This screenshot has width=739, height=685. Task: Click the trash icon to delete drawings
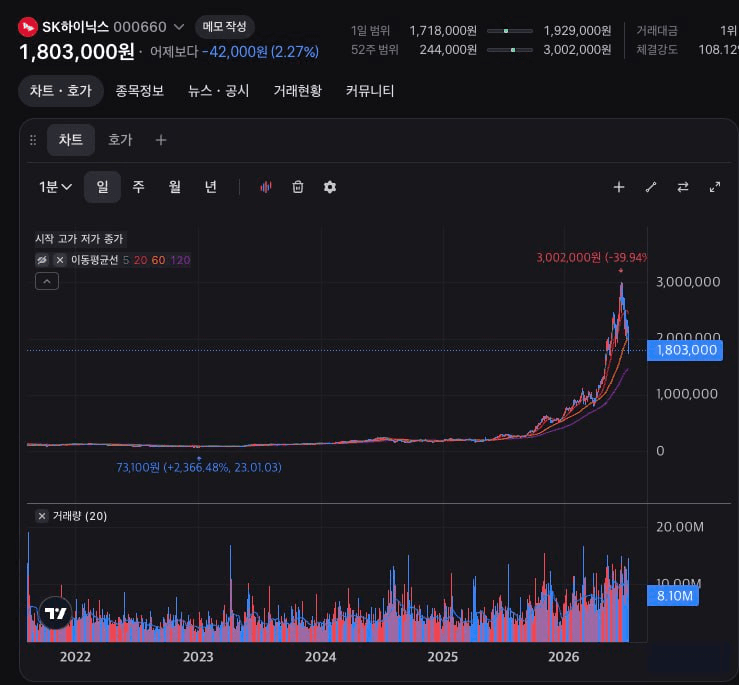pyautogui.click(x=298, y=187)
